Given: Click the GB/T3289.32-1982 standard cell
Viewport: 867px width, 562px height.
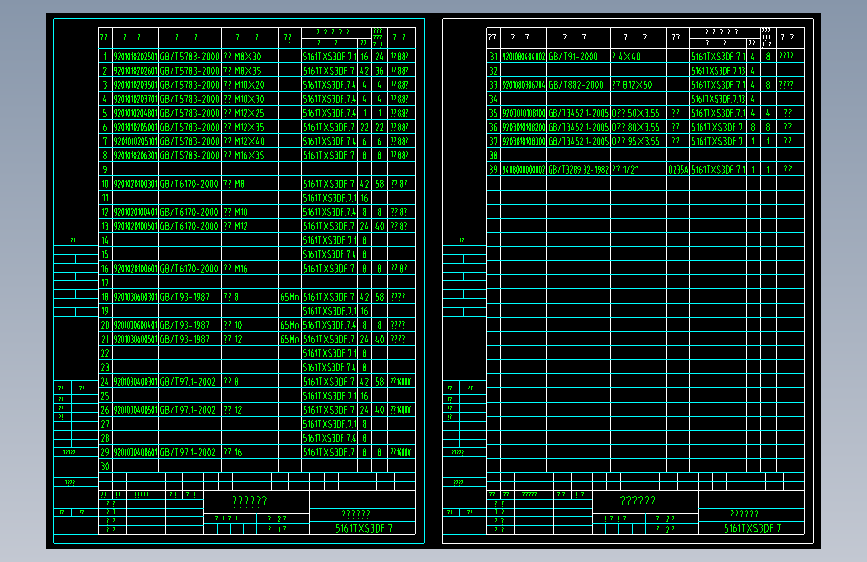Looking at the screenshot, I should pos(578,169).
